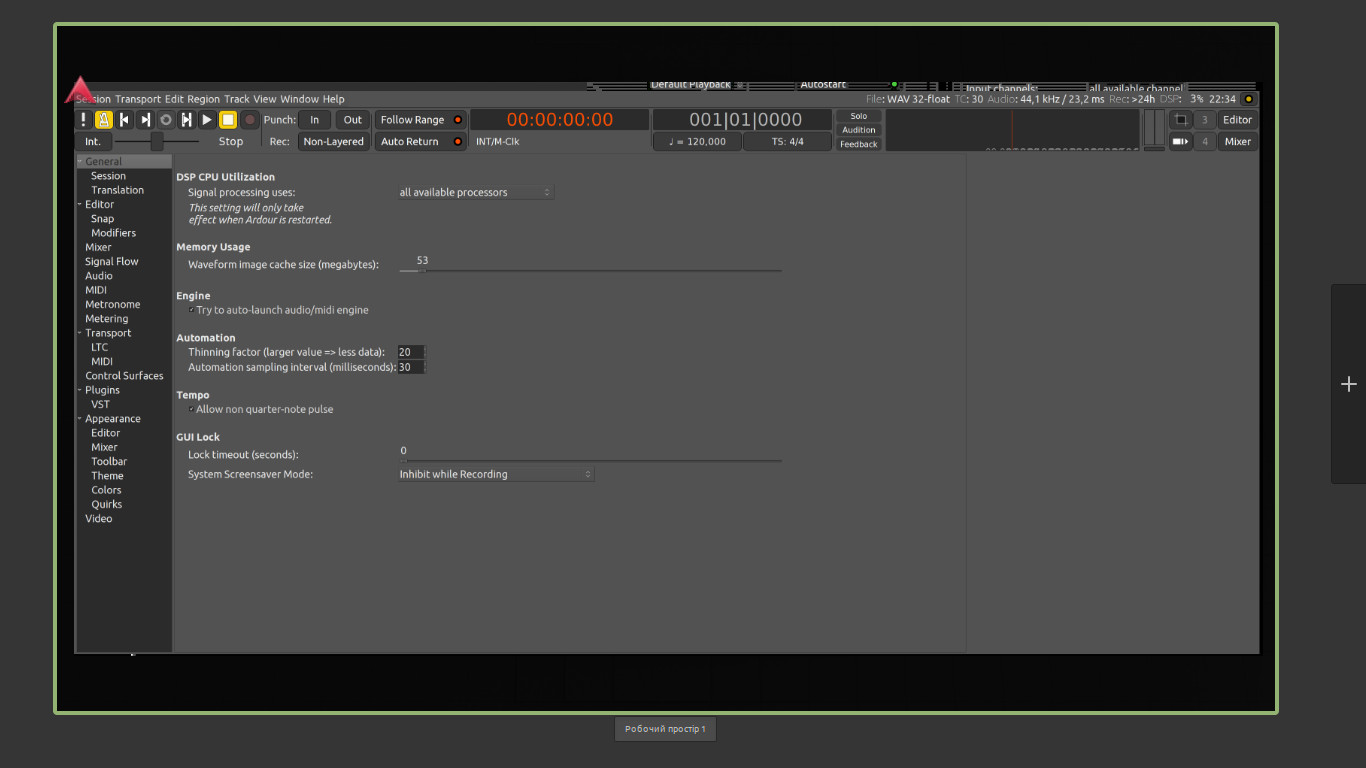The width and height of the screenshot is (1366, 768).
Task: Select Metronome in preferences sidebar
Action: pyautogui.click(x=112, y=304)
